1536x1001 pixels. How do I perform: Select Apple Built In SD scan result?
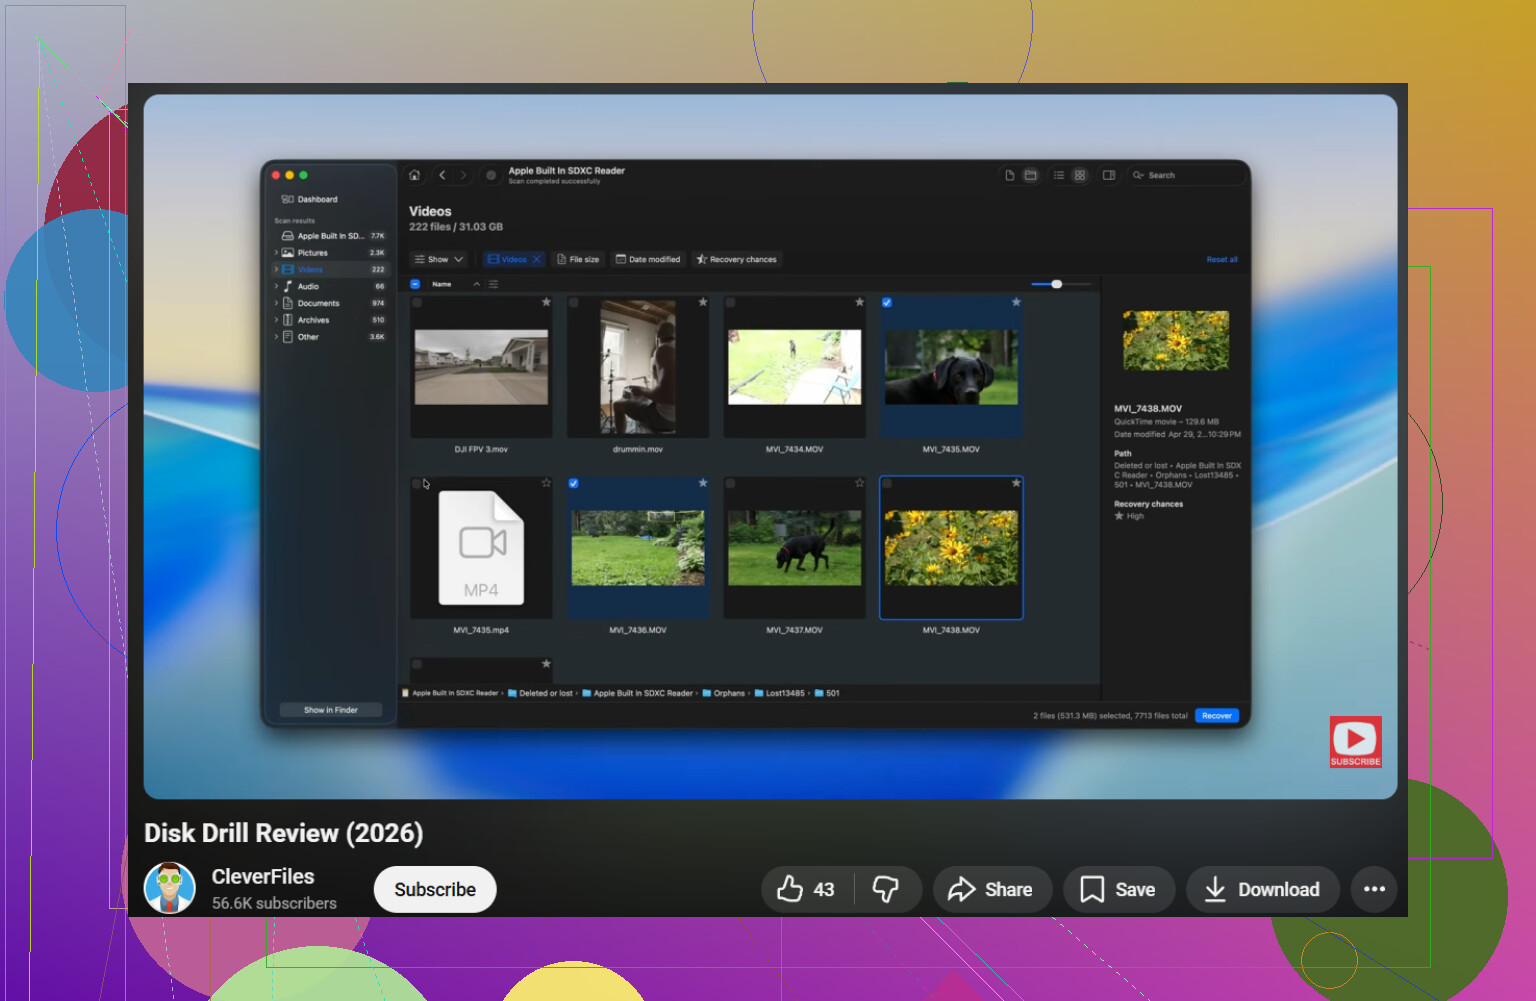point(331,236)
